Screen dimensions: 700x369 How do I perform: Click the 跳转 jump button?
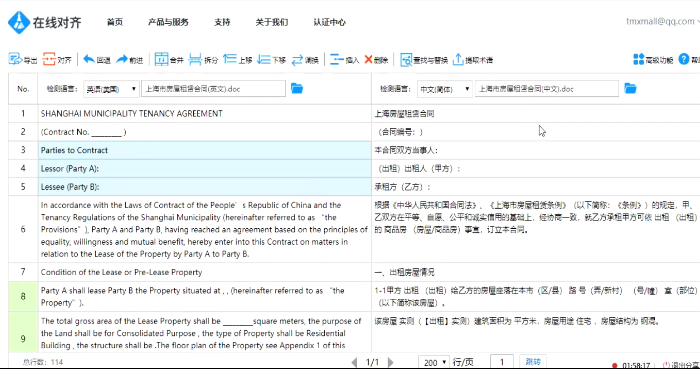533,362
